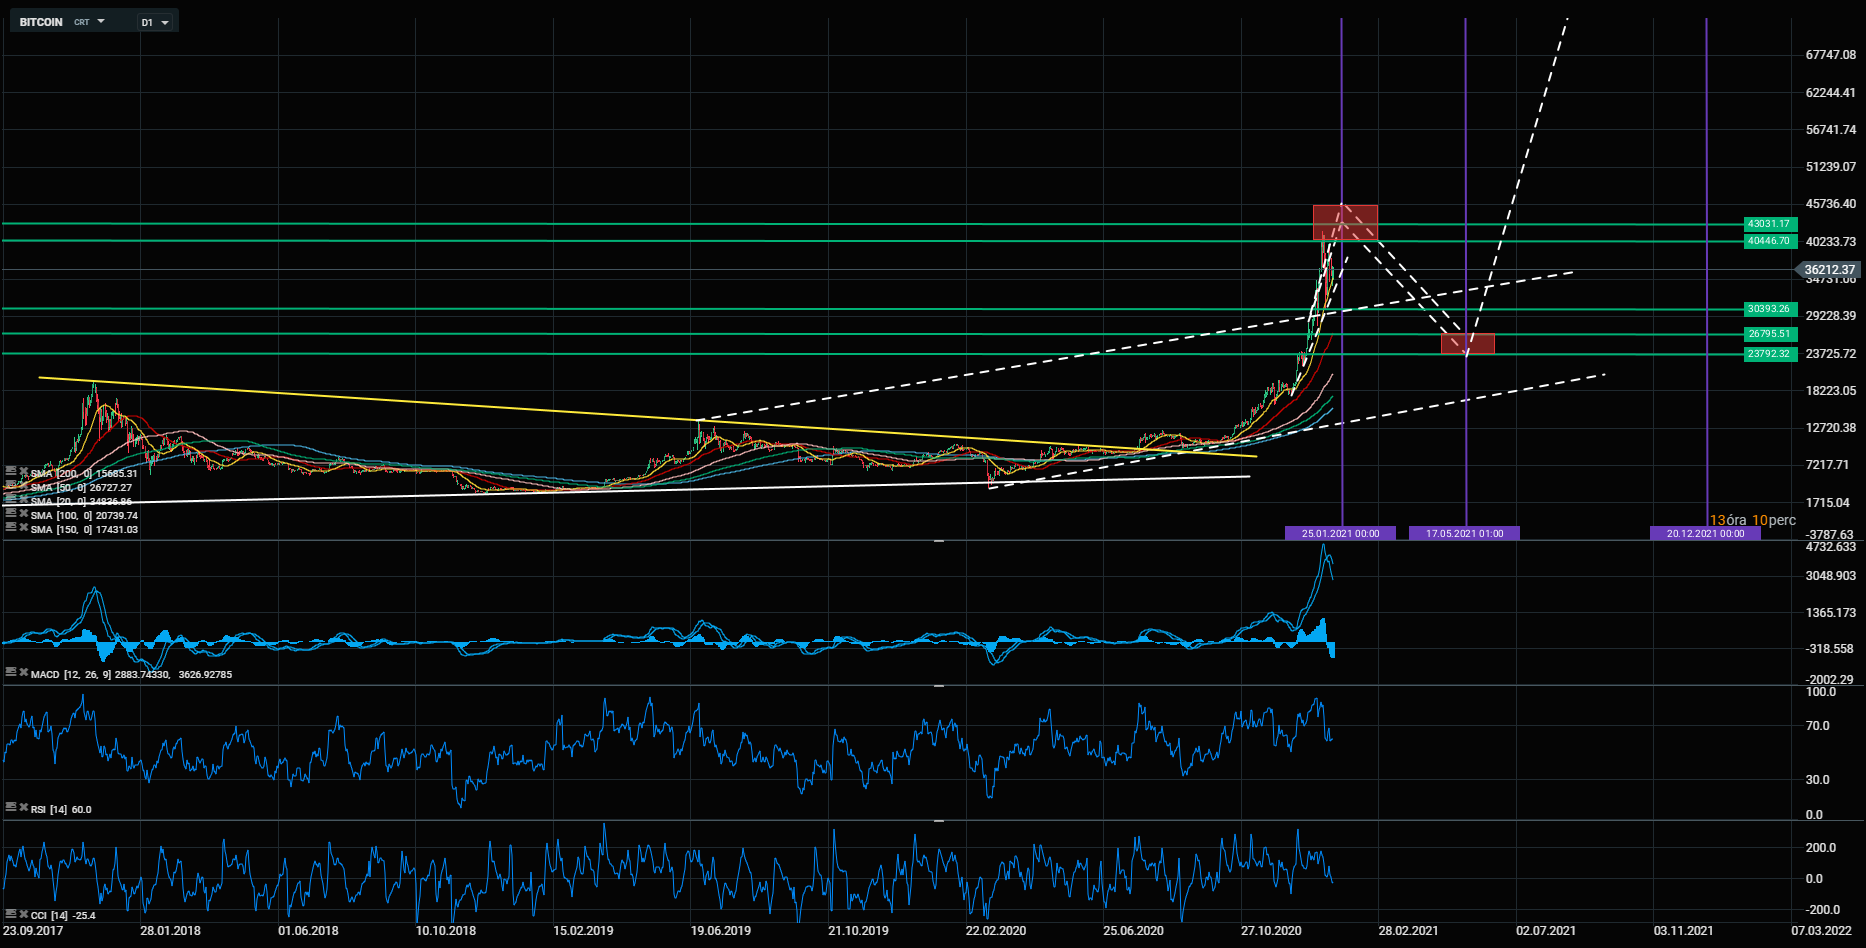This screenshot has width=1866, height=948.
Task: Open CCI indicator settings icon
Action: [10, 915]
